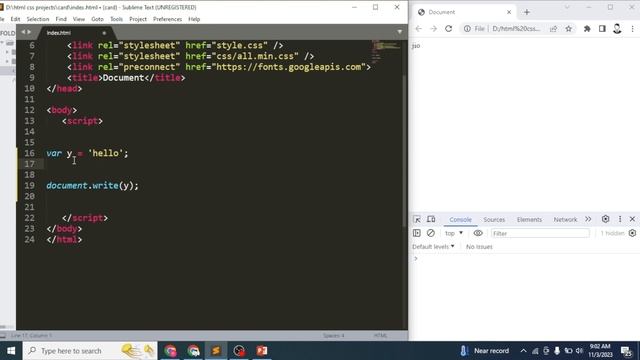
Task: Click Chrome back arrow
Action: click(x=418, y=29)
